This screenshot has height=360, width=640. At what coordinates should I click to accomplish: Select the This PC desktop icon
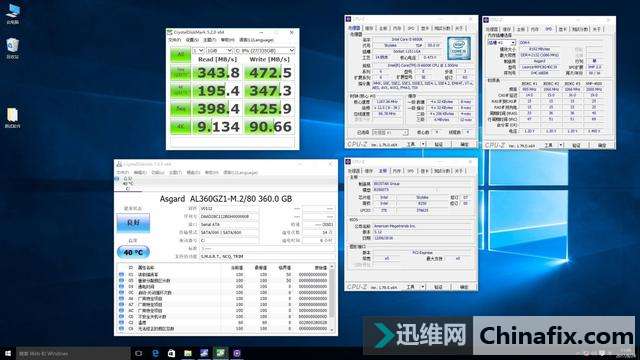click(x=13, y=14)
